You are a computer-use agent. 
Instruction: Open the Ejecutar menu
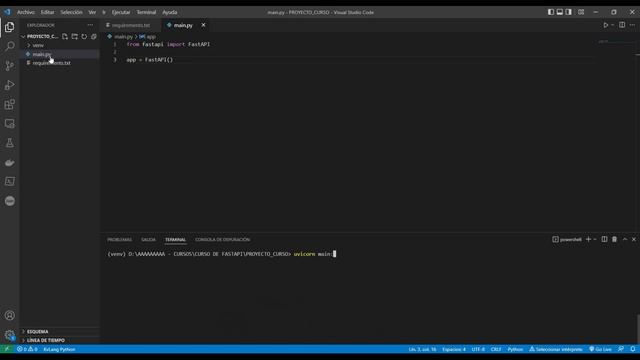tap(121, 12)
